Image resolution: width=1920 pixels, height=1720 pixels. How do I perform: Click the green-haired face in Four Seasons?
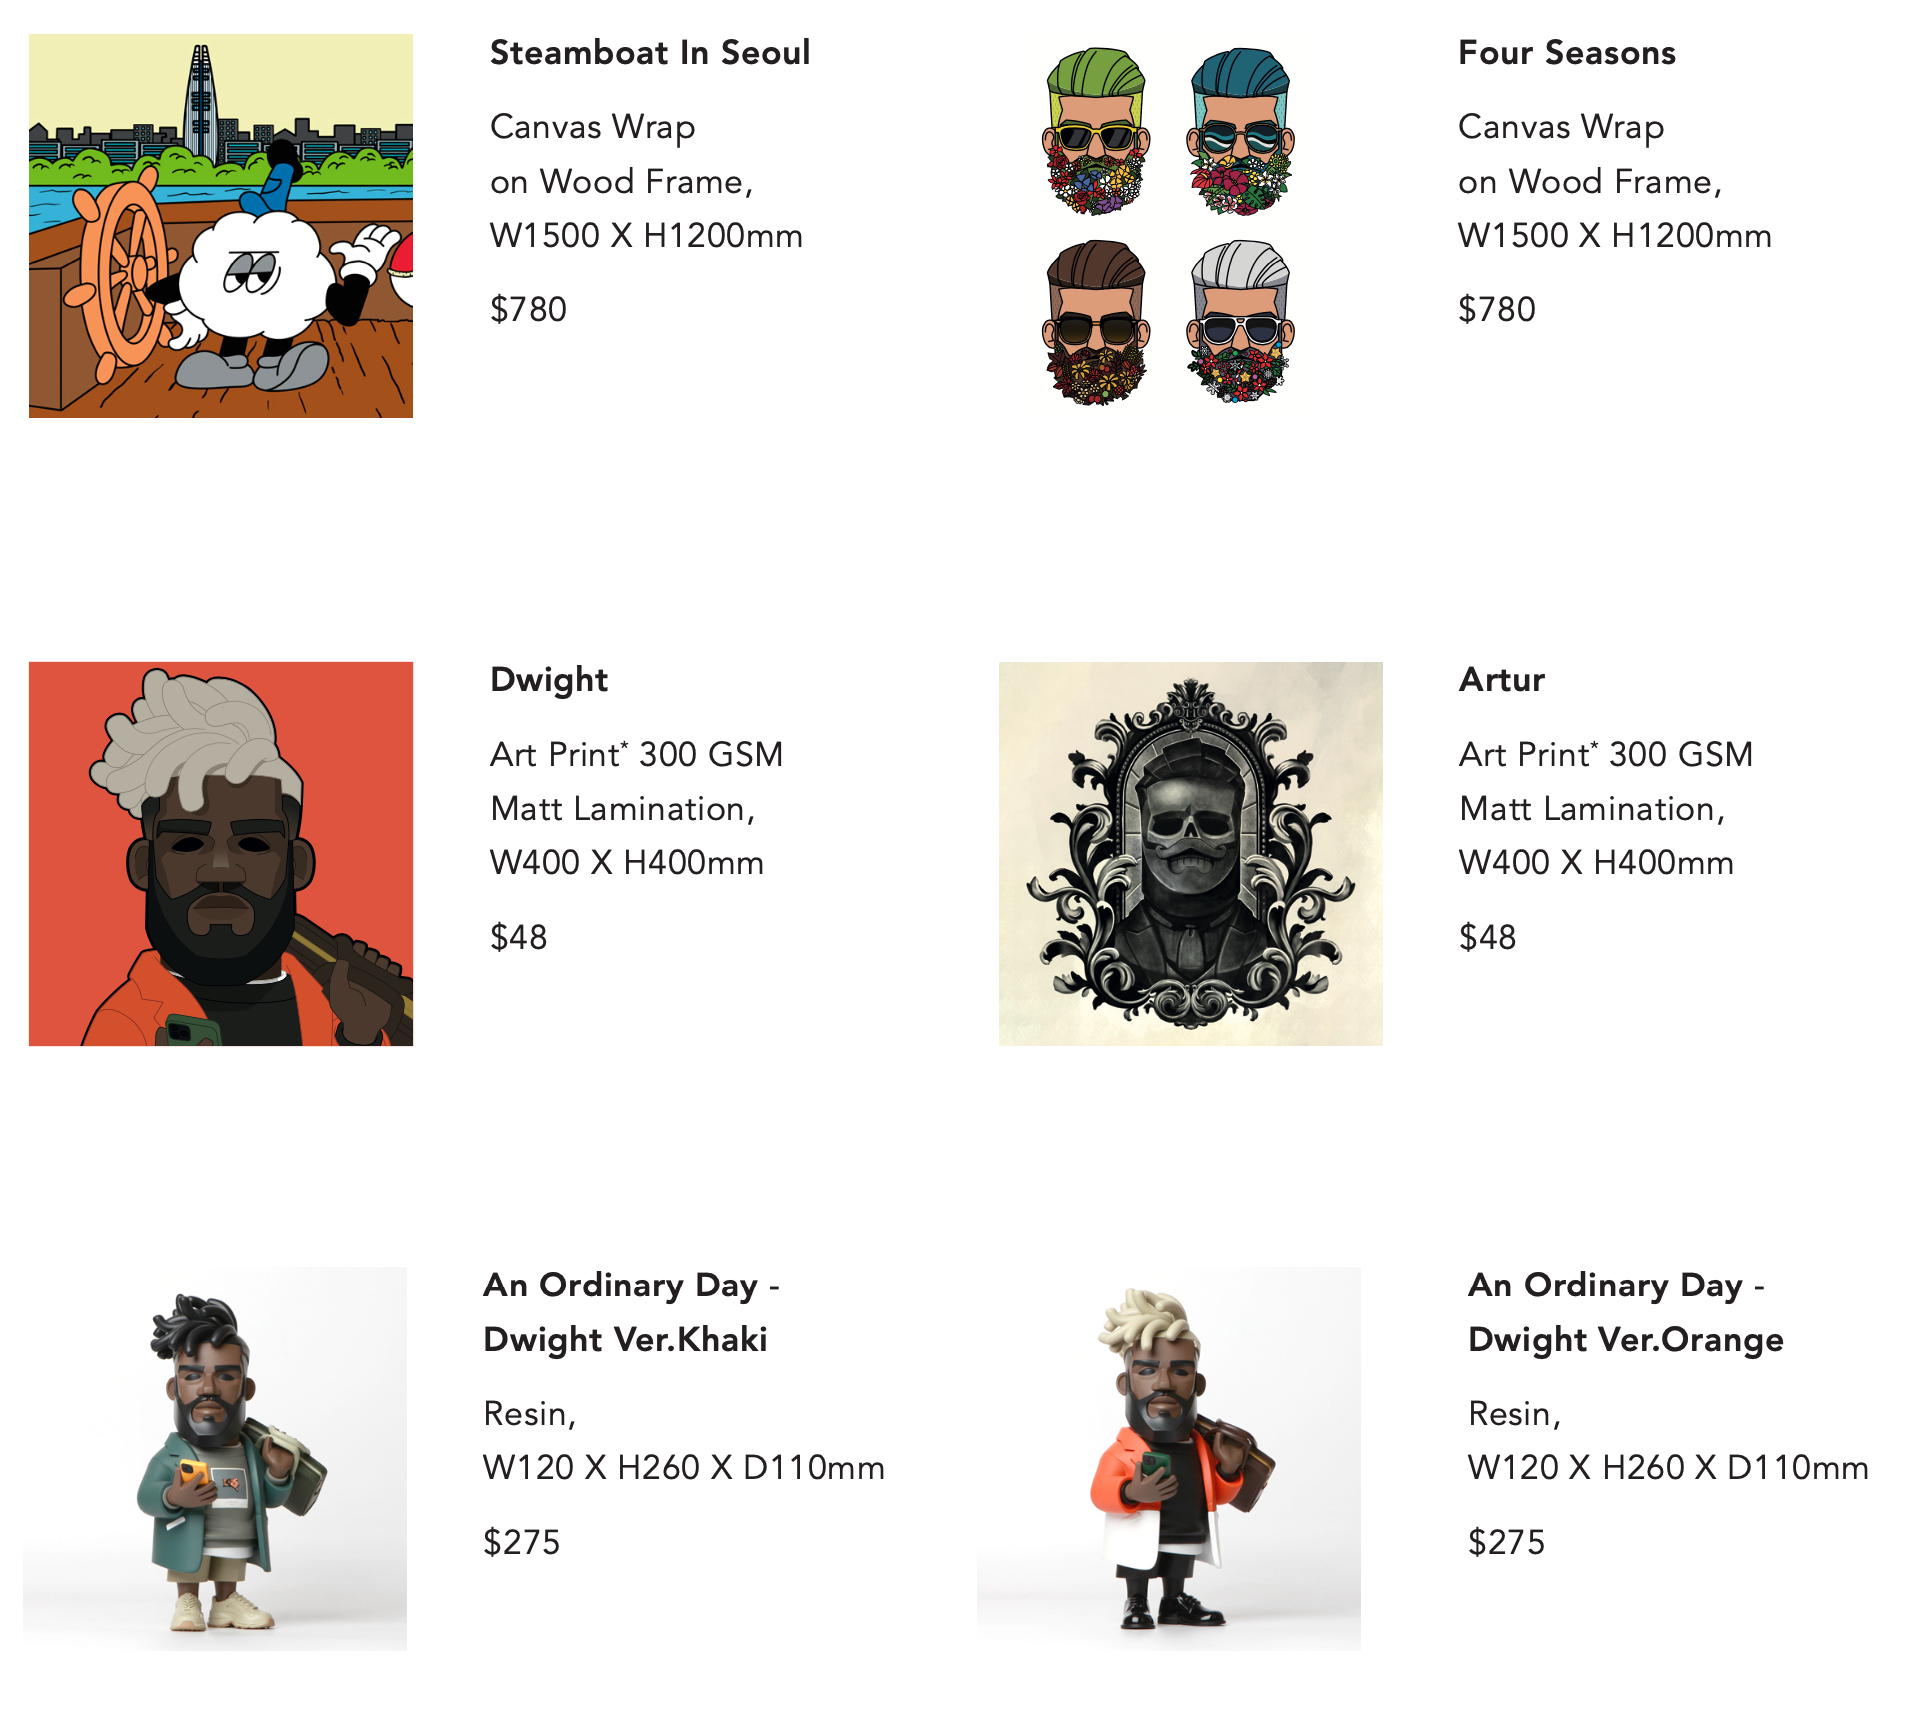click(x=1096, y=131)
